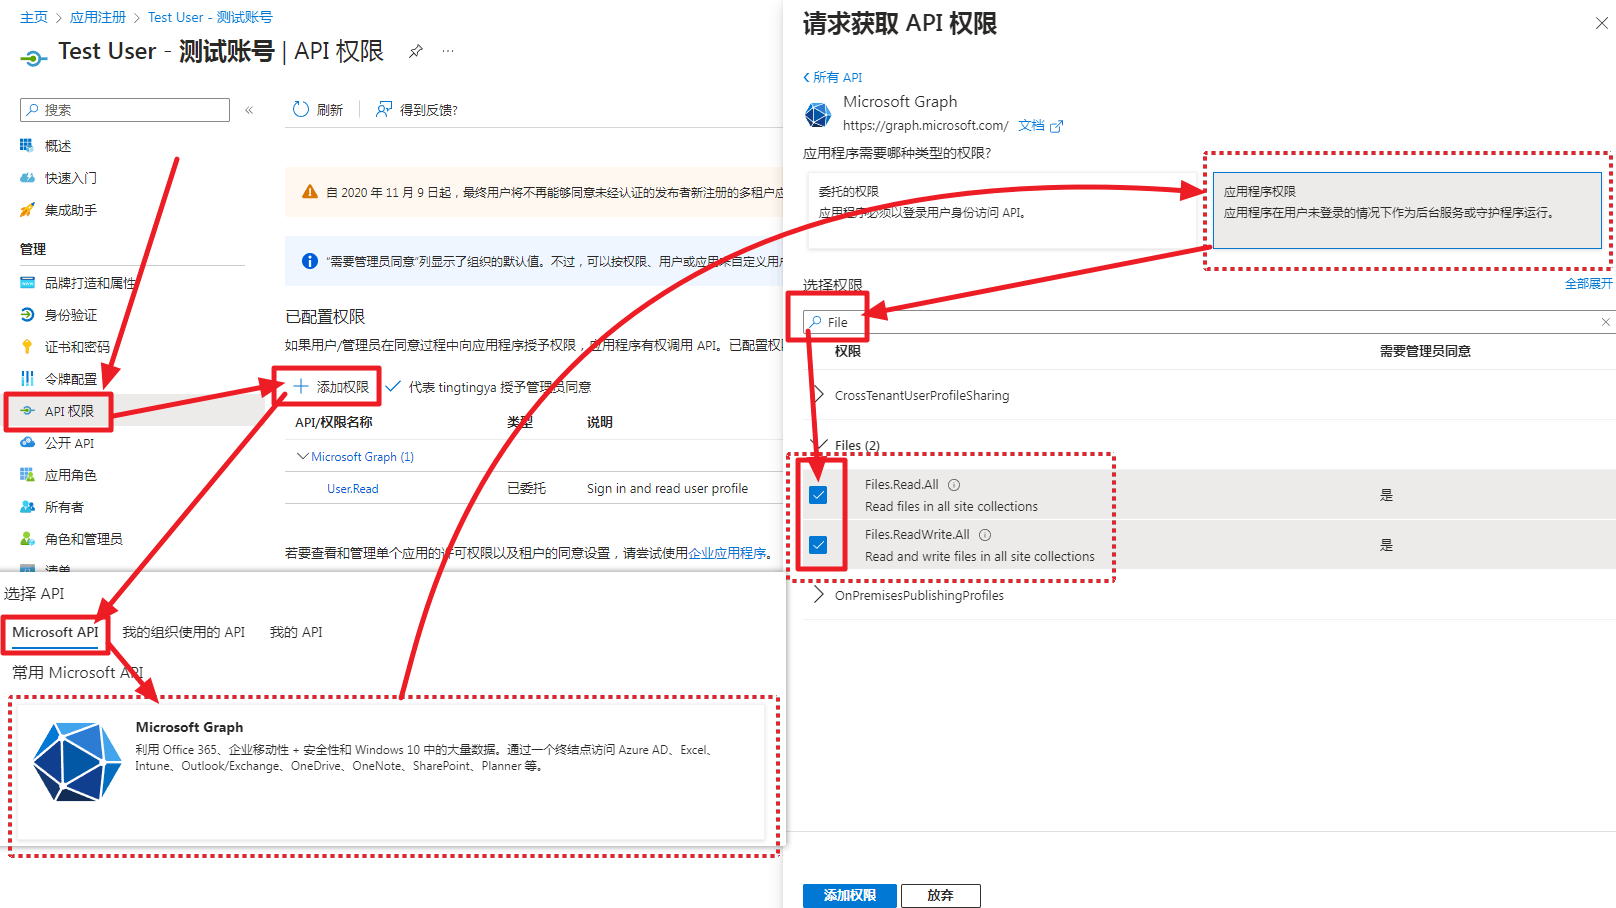1616x908 pixels.
Task: Go back via the 所有 API link
Action: [832, 76]
